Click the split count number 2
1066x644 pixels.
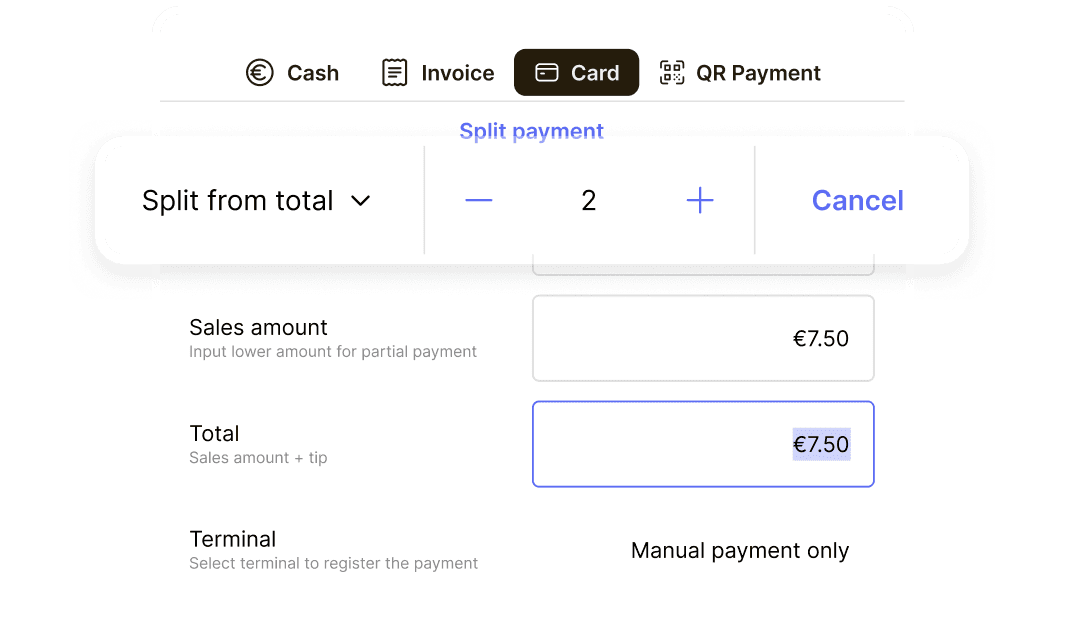point(588,201)
